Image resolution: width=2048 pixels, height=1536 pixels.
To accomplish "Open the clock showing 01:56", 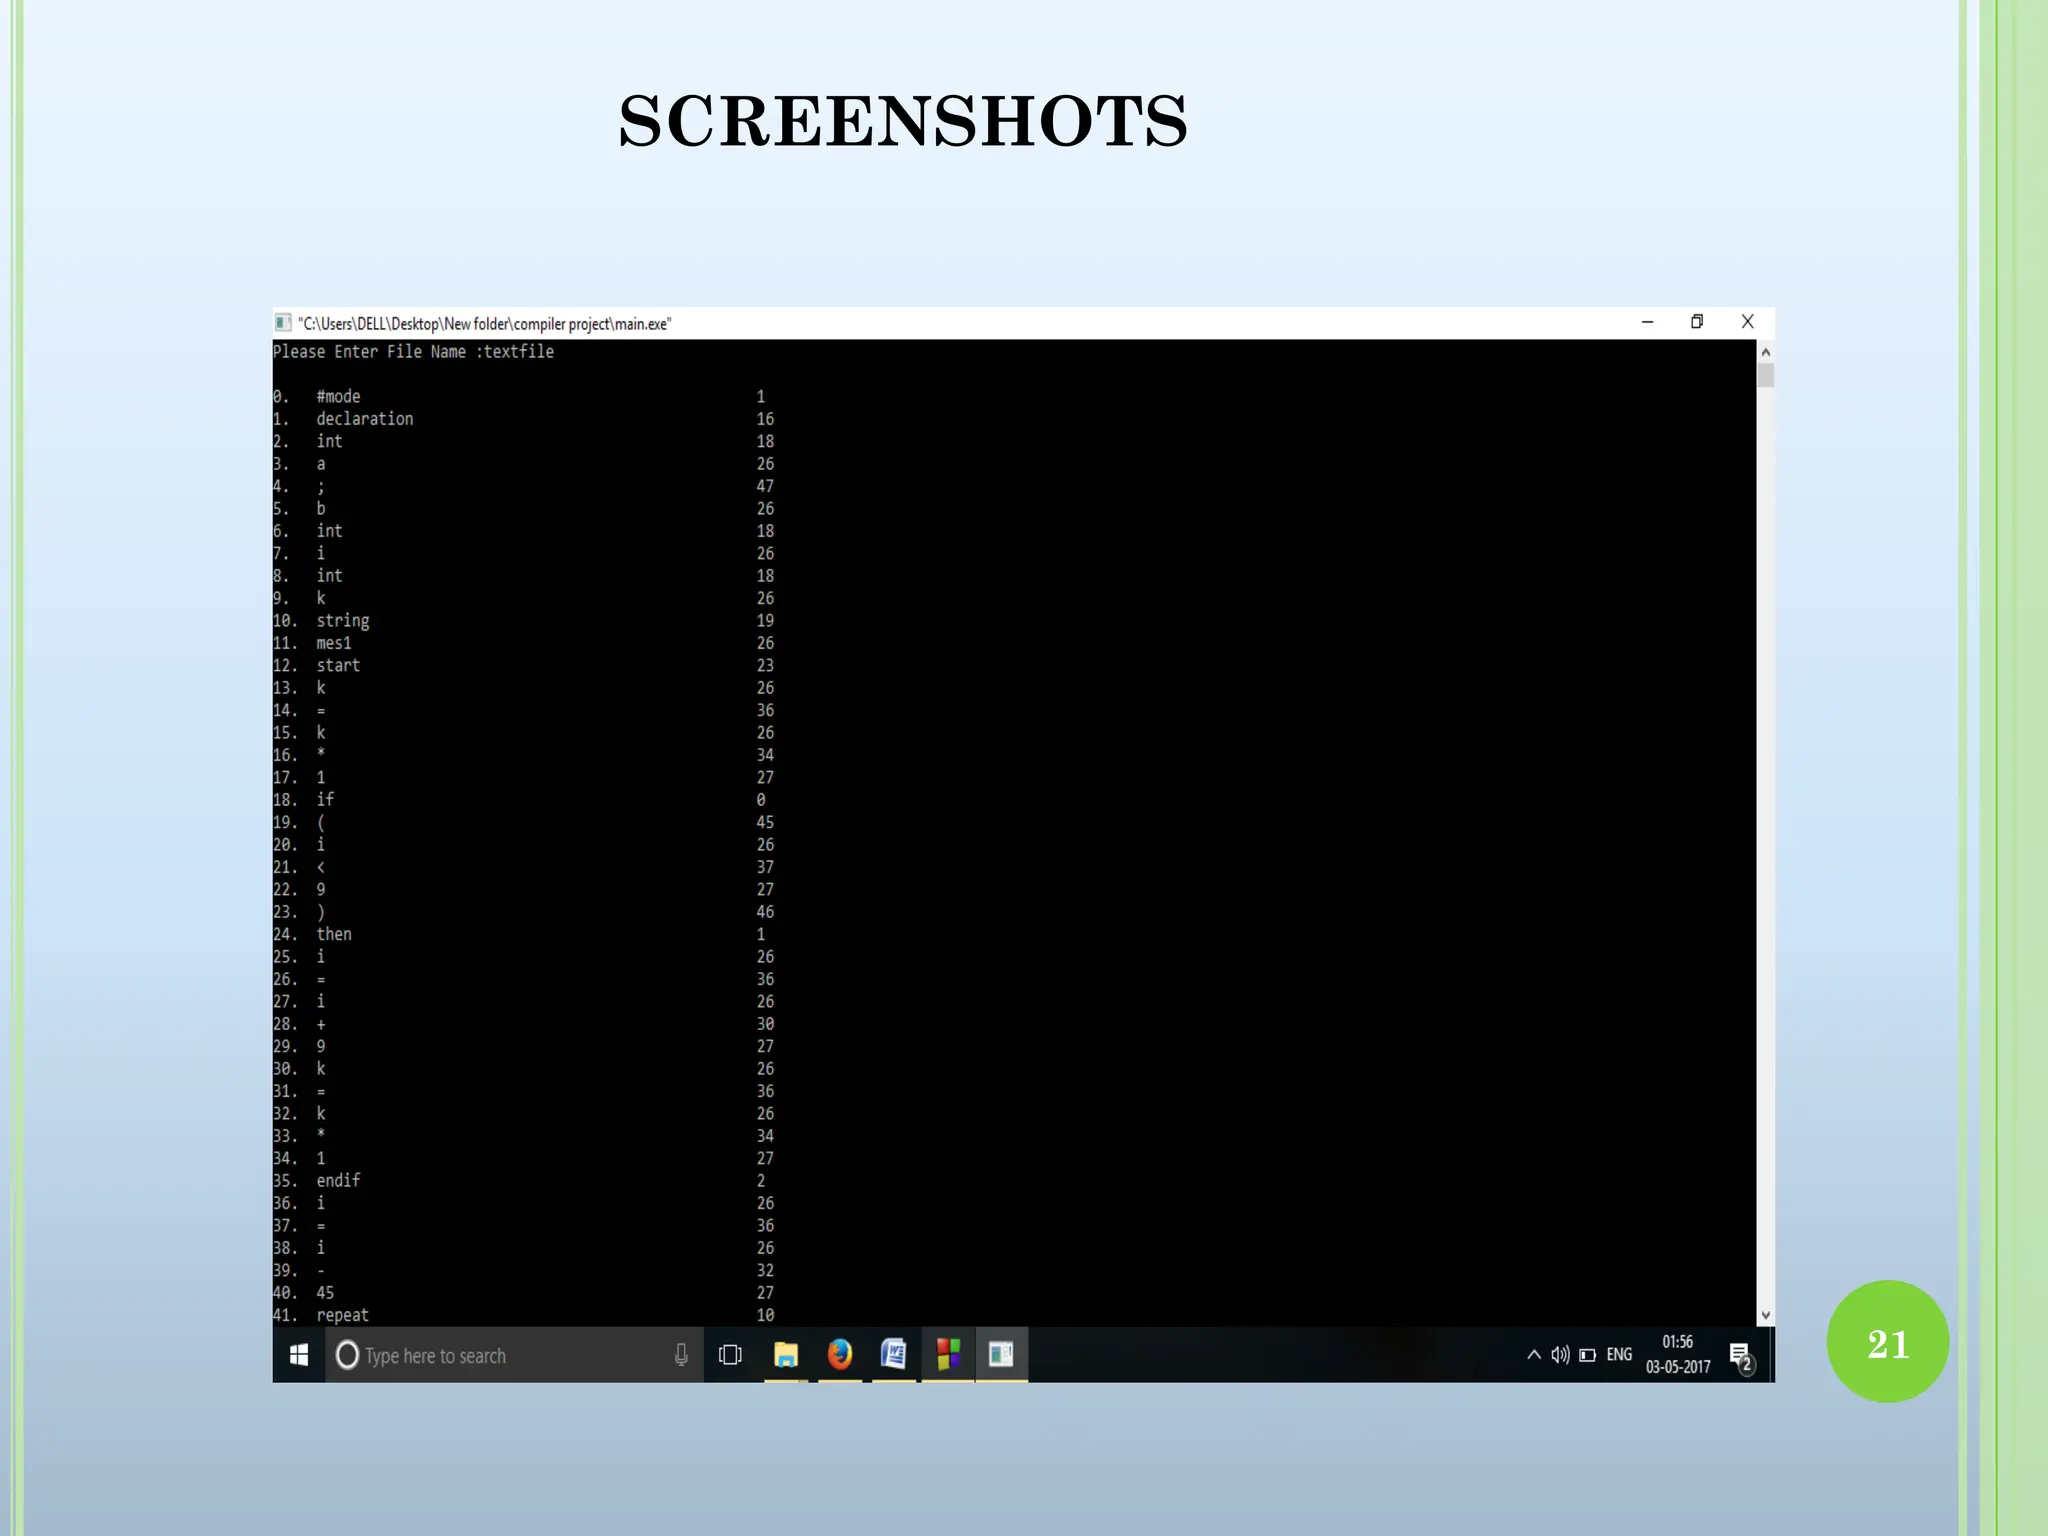I will coord(1678,1354).
